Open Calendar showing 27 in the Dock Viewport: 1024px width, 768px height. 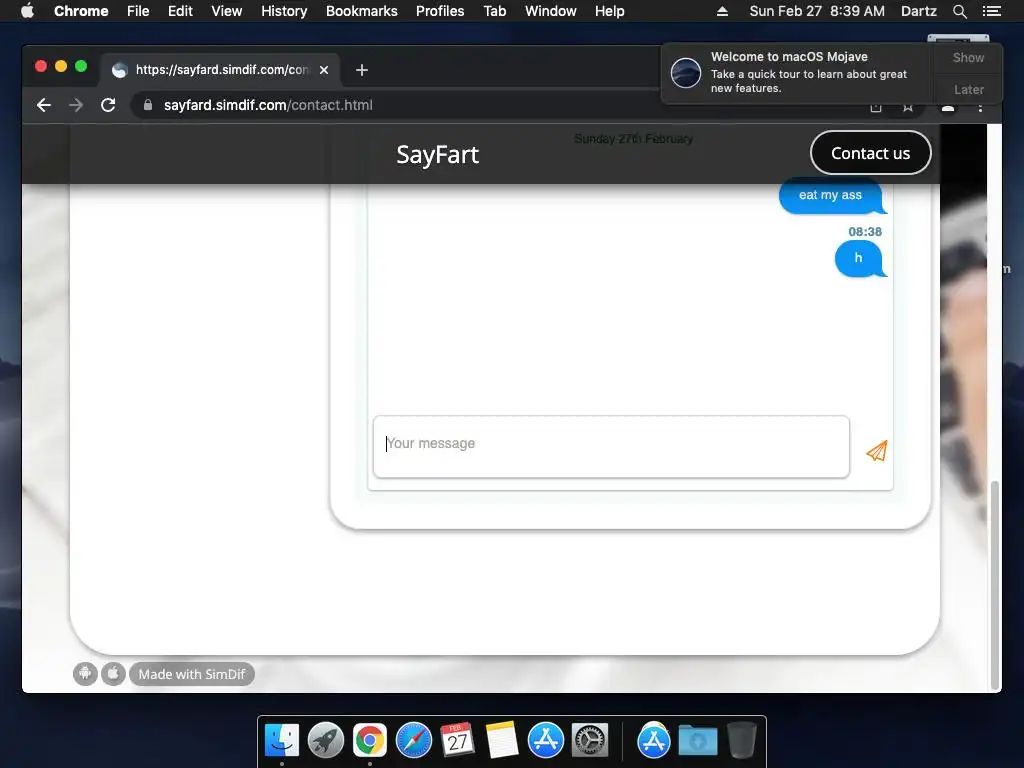(457, 740)
